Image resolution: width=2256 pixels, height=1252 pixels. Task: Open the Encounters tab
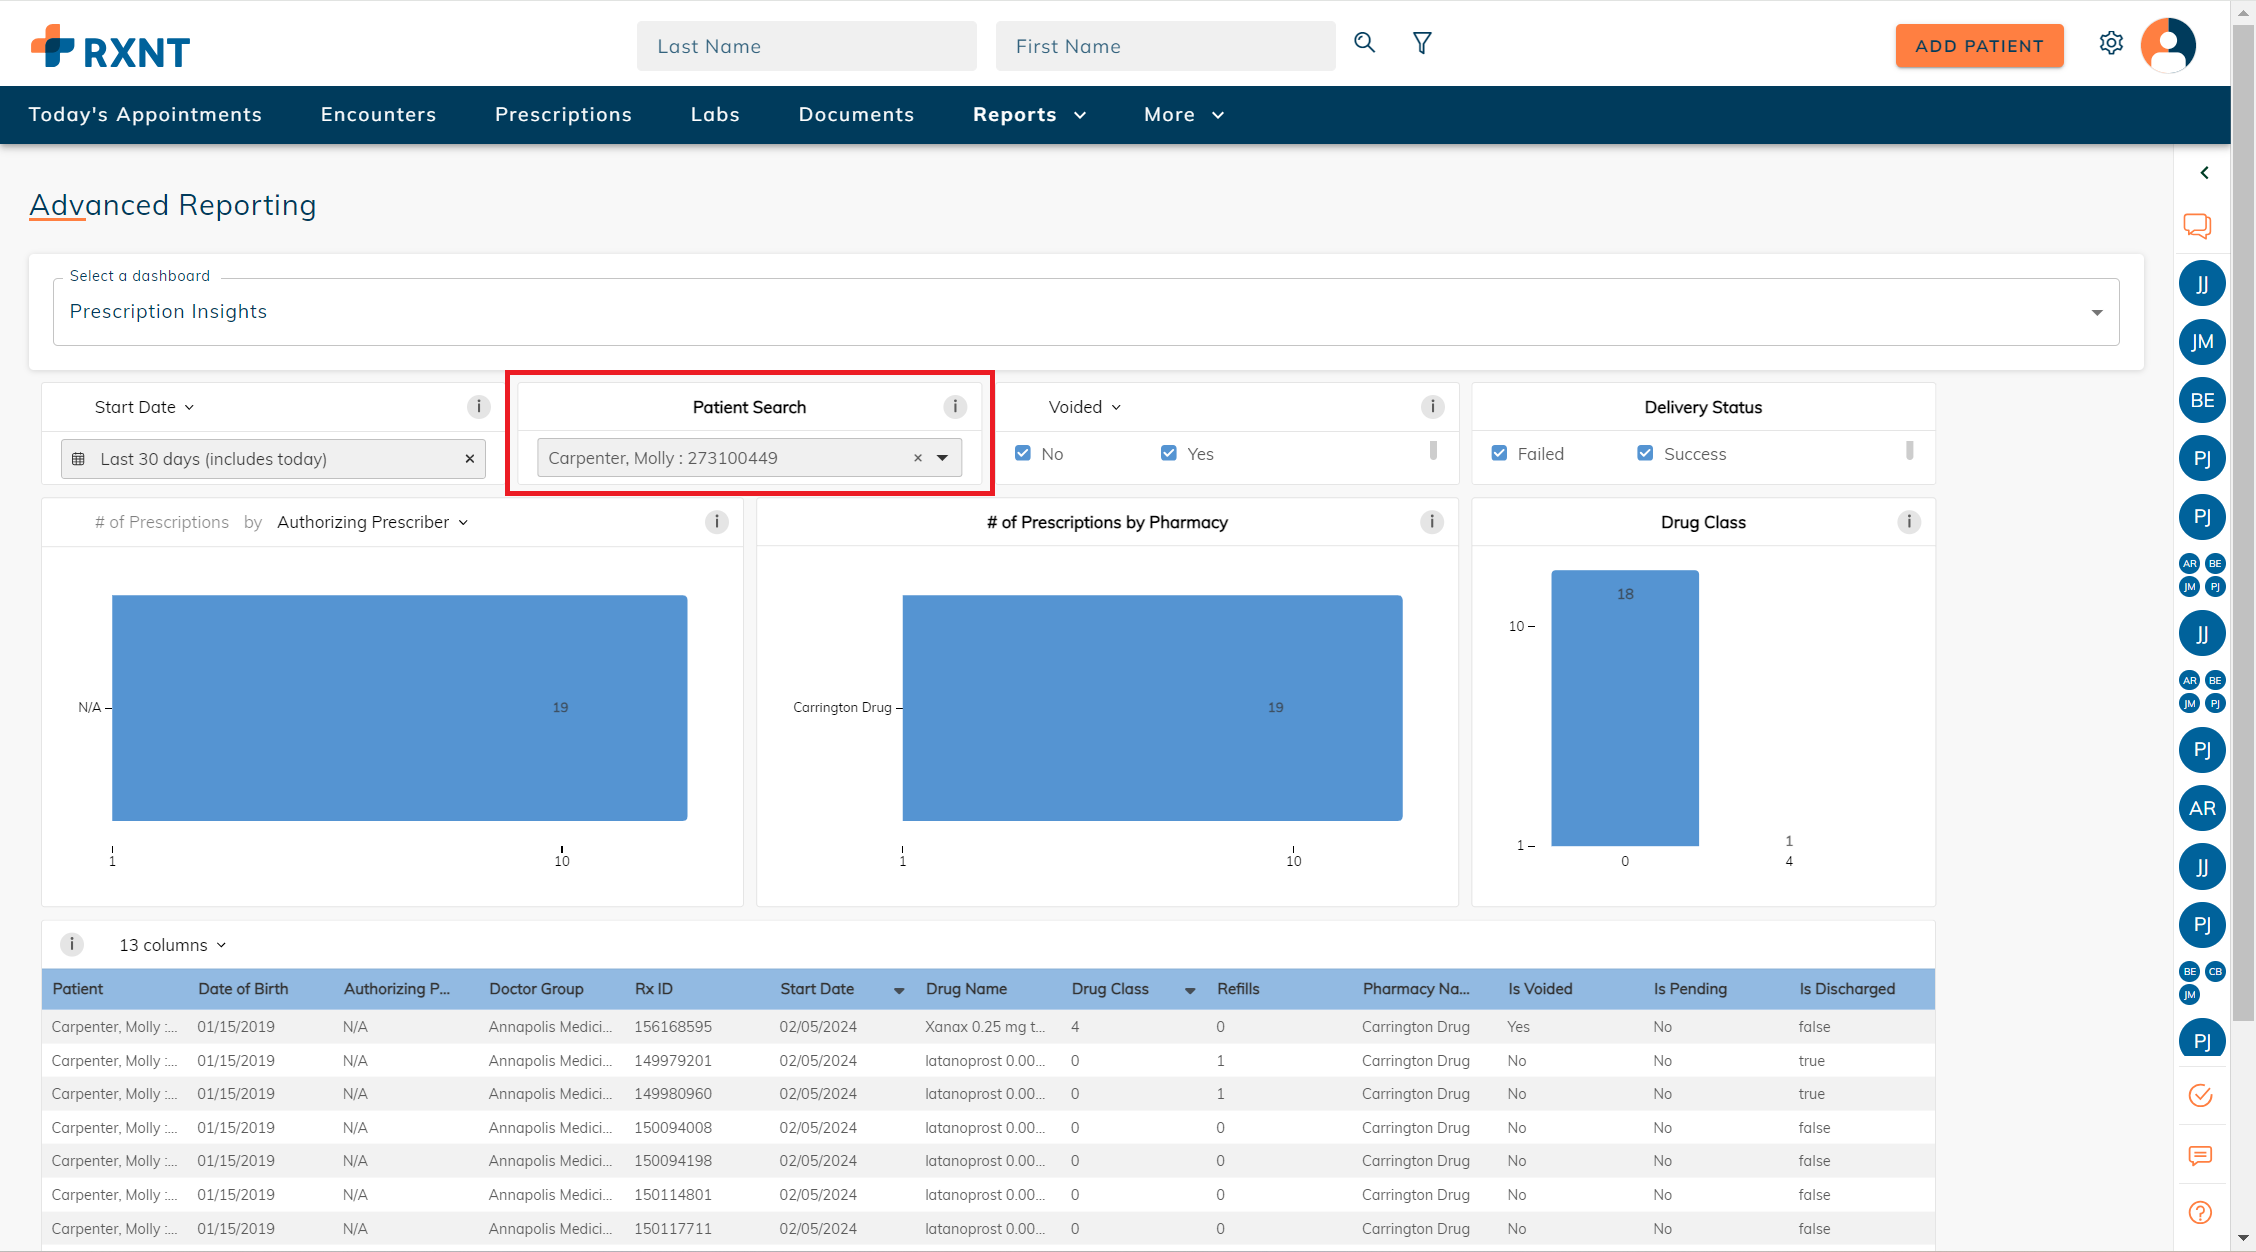pyautogui.click(x=378, y=115)
